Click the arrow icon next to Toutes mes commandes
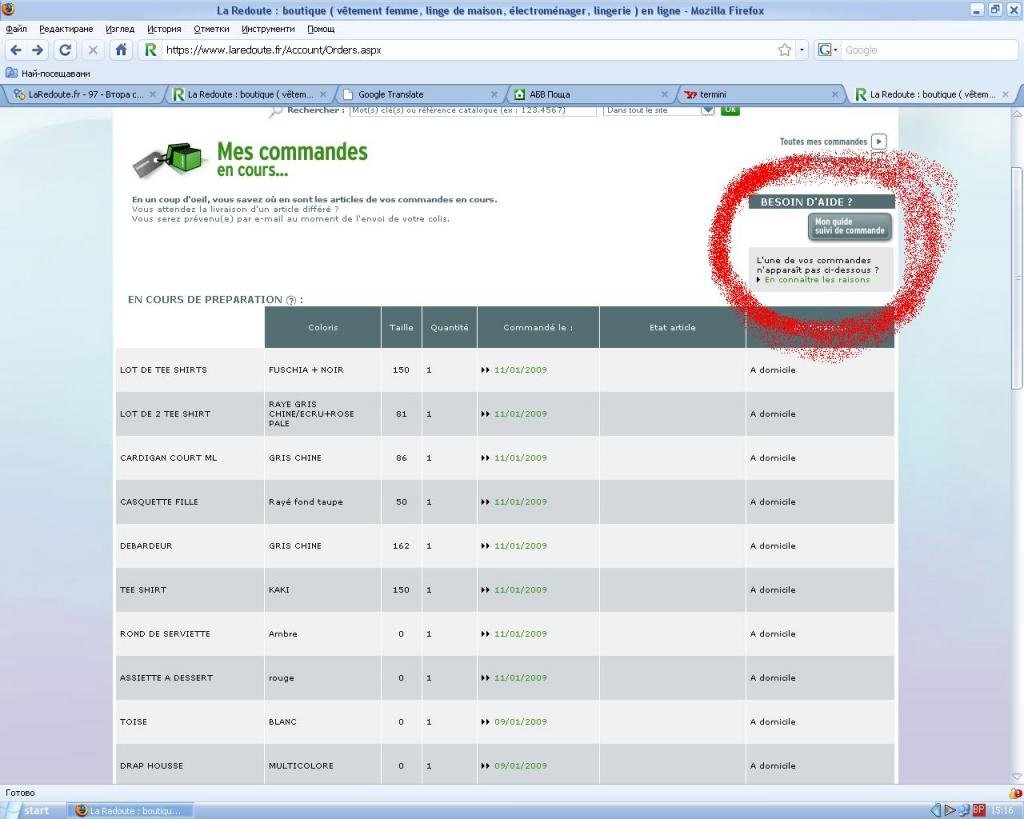 pos(878,142)
